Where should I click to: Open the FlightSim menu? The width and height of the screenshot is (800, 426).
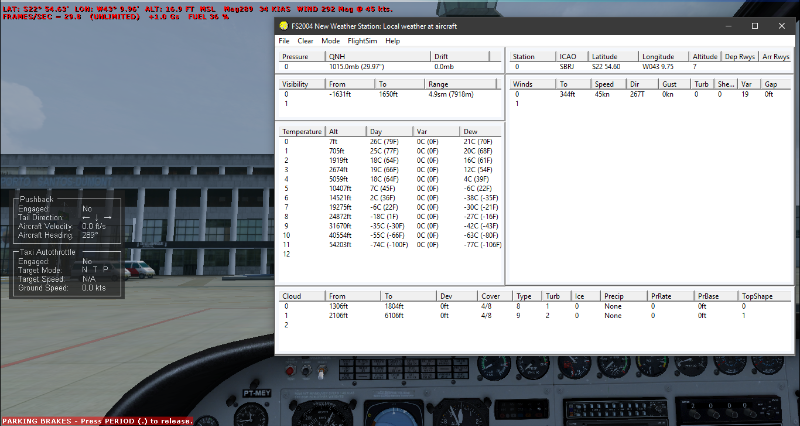pos(362,41)
